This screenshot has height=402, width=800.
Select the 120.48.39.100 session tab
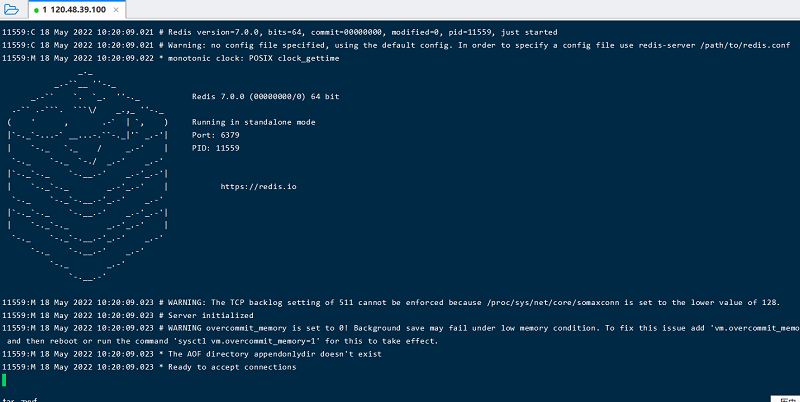coord(77,10)
